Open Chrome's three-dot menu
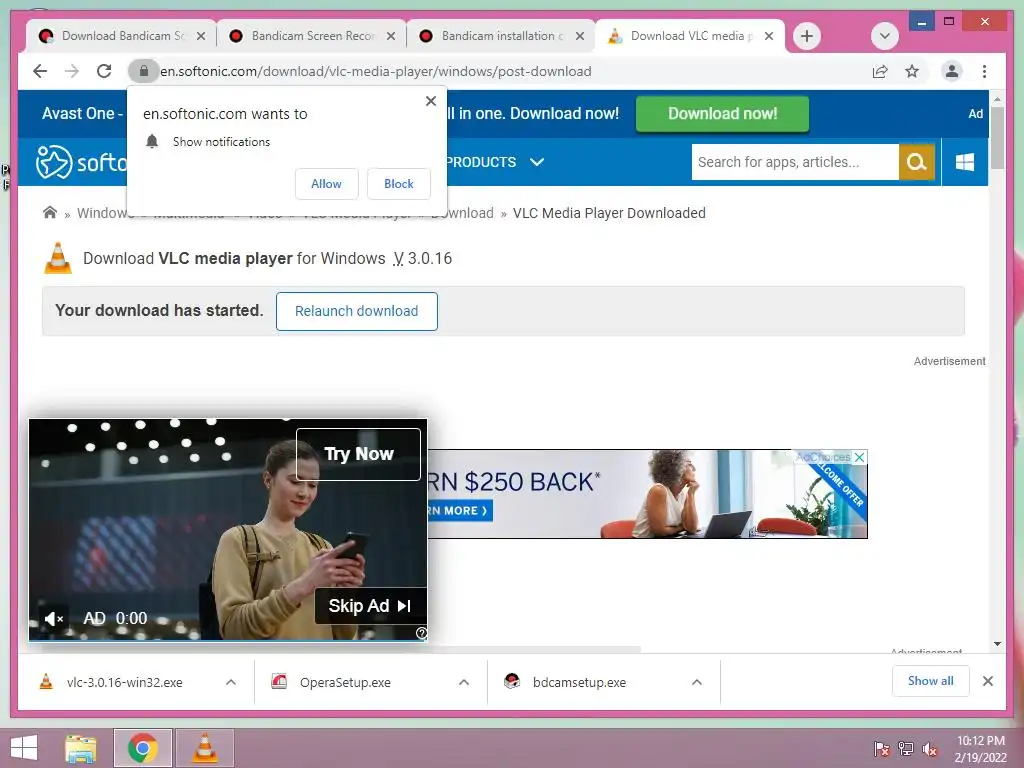The image size is (1024, 768). (x=984, y=71)
